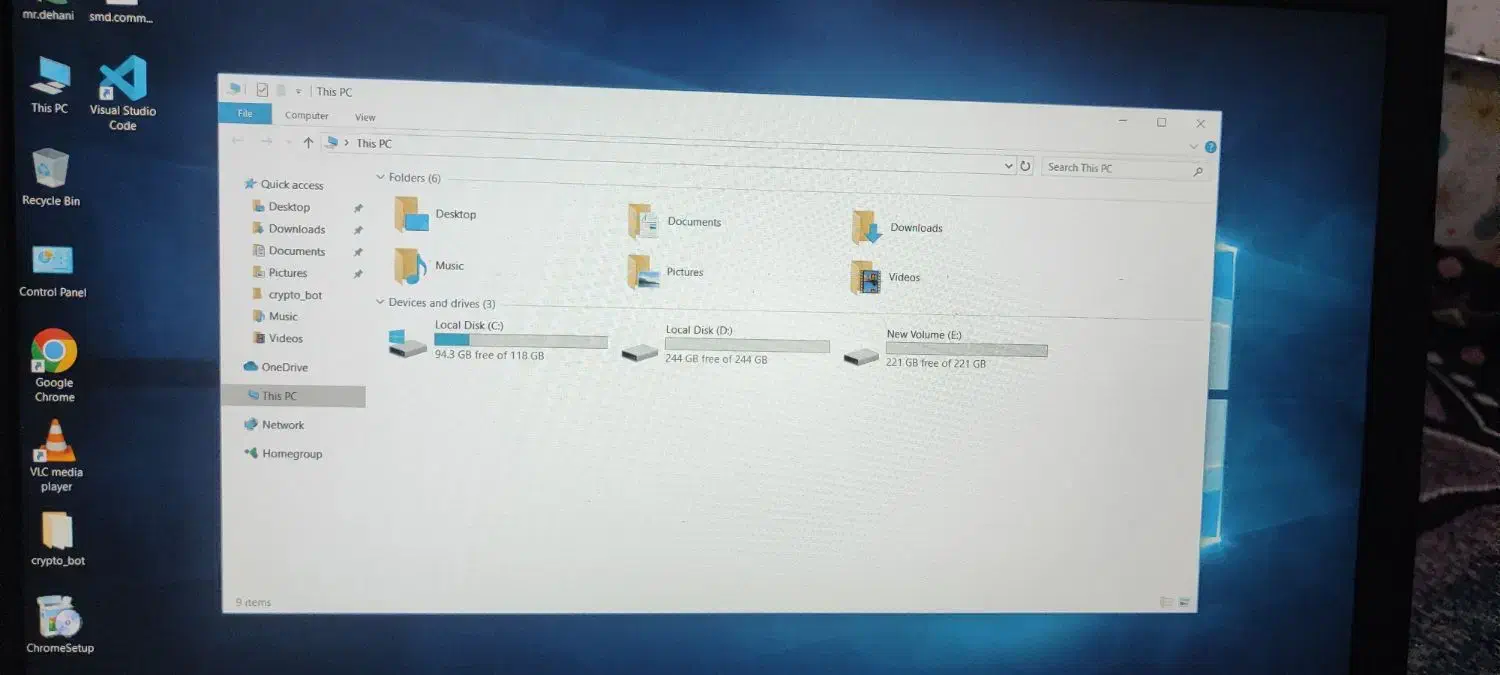This screenshot has width=1500, height=675.
Task: Select Network in the navigation pane
Action: pos(274,425)
